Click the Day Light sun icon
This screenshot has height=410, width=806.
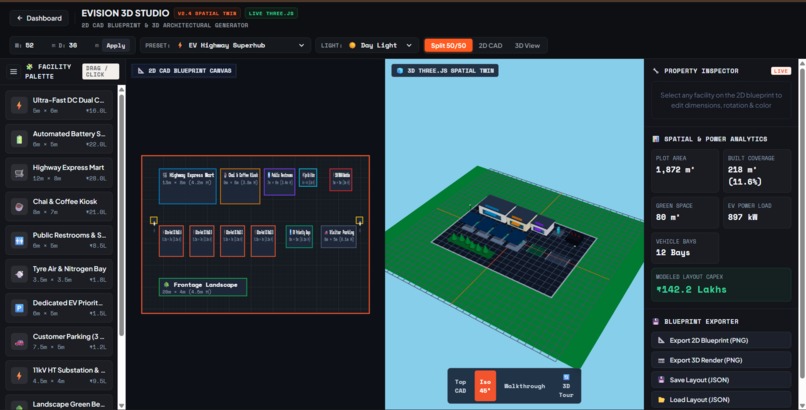(352, 45)
